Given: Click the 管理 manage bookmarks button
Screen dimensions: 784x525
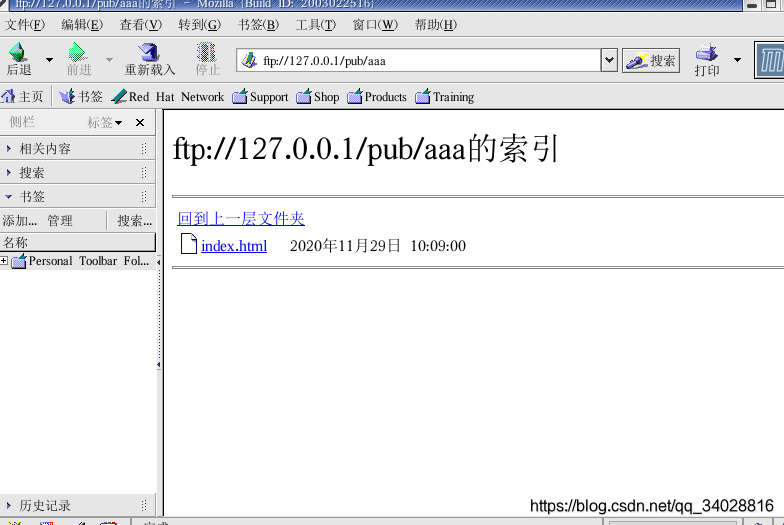Looking at the screenshot, I should coord(60,220).
